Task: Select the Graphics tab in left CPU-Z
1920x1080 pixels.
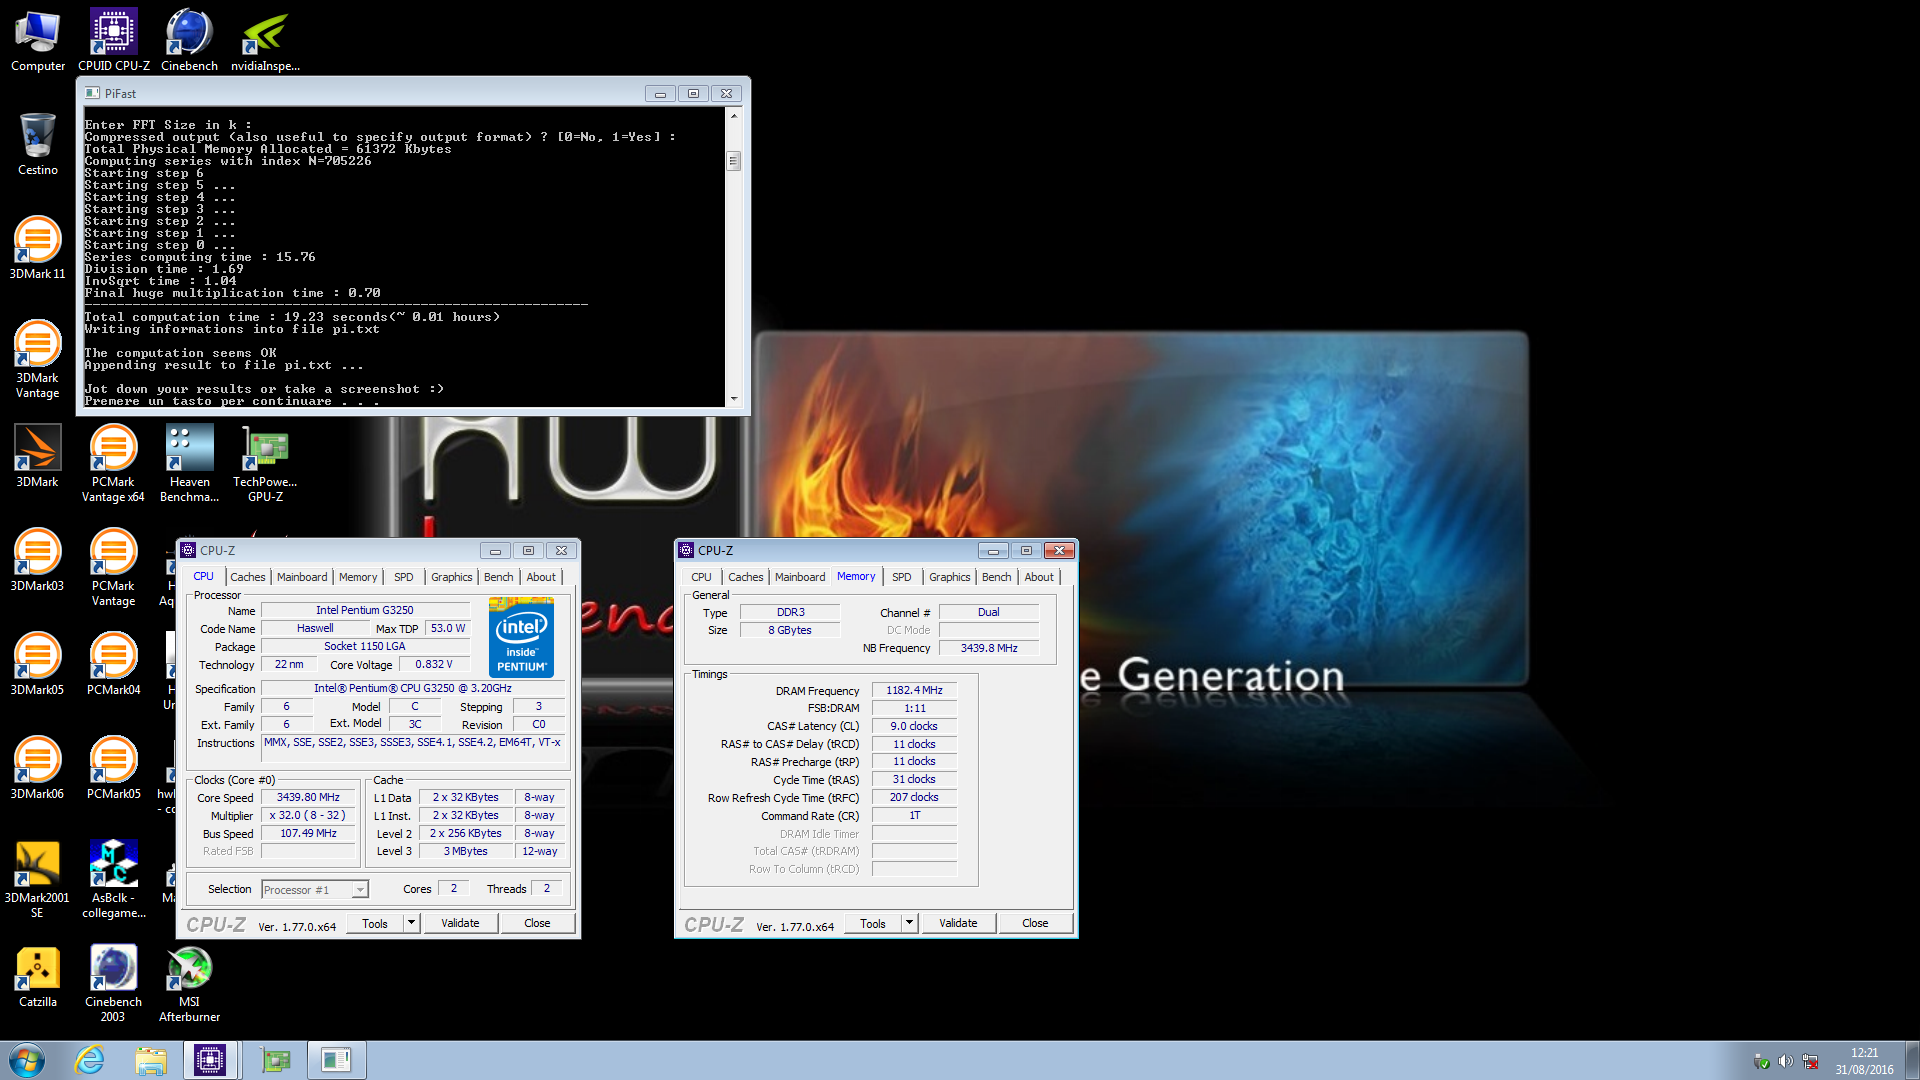Action: (452, 577)
